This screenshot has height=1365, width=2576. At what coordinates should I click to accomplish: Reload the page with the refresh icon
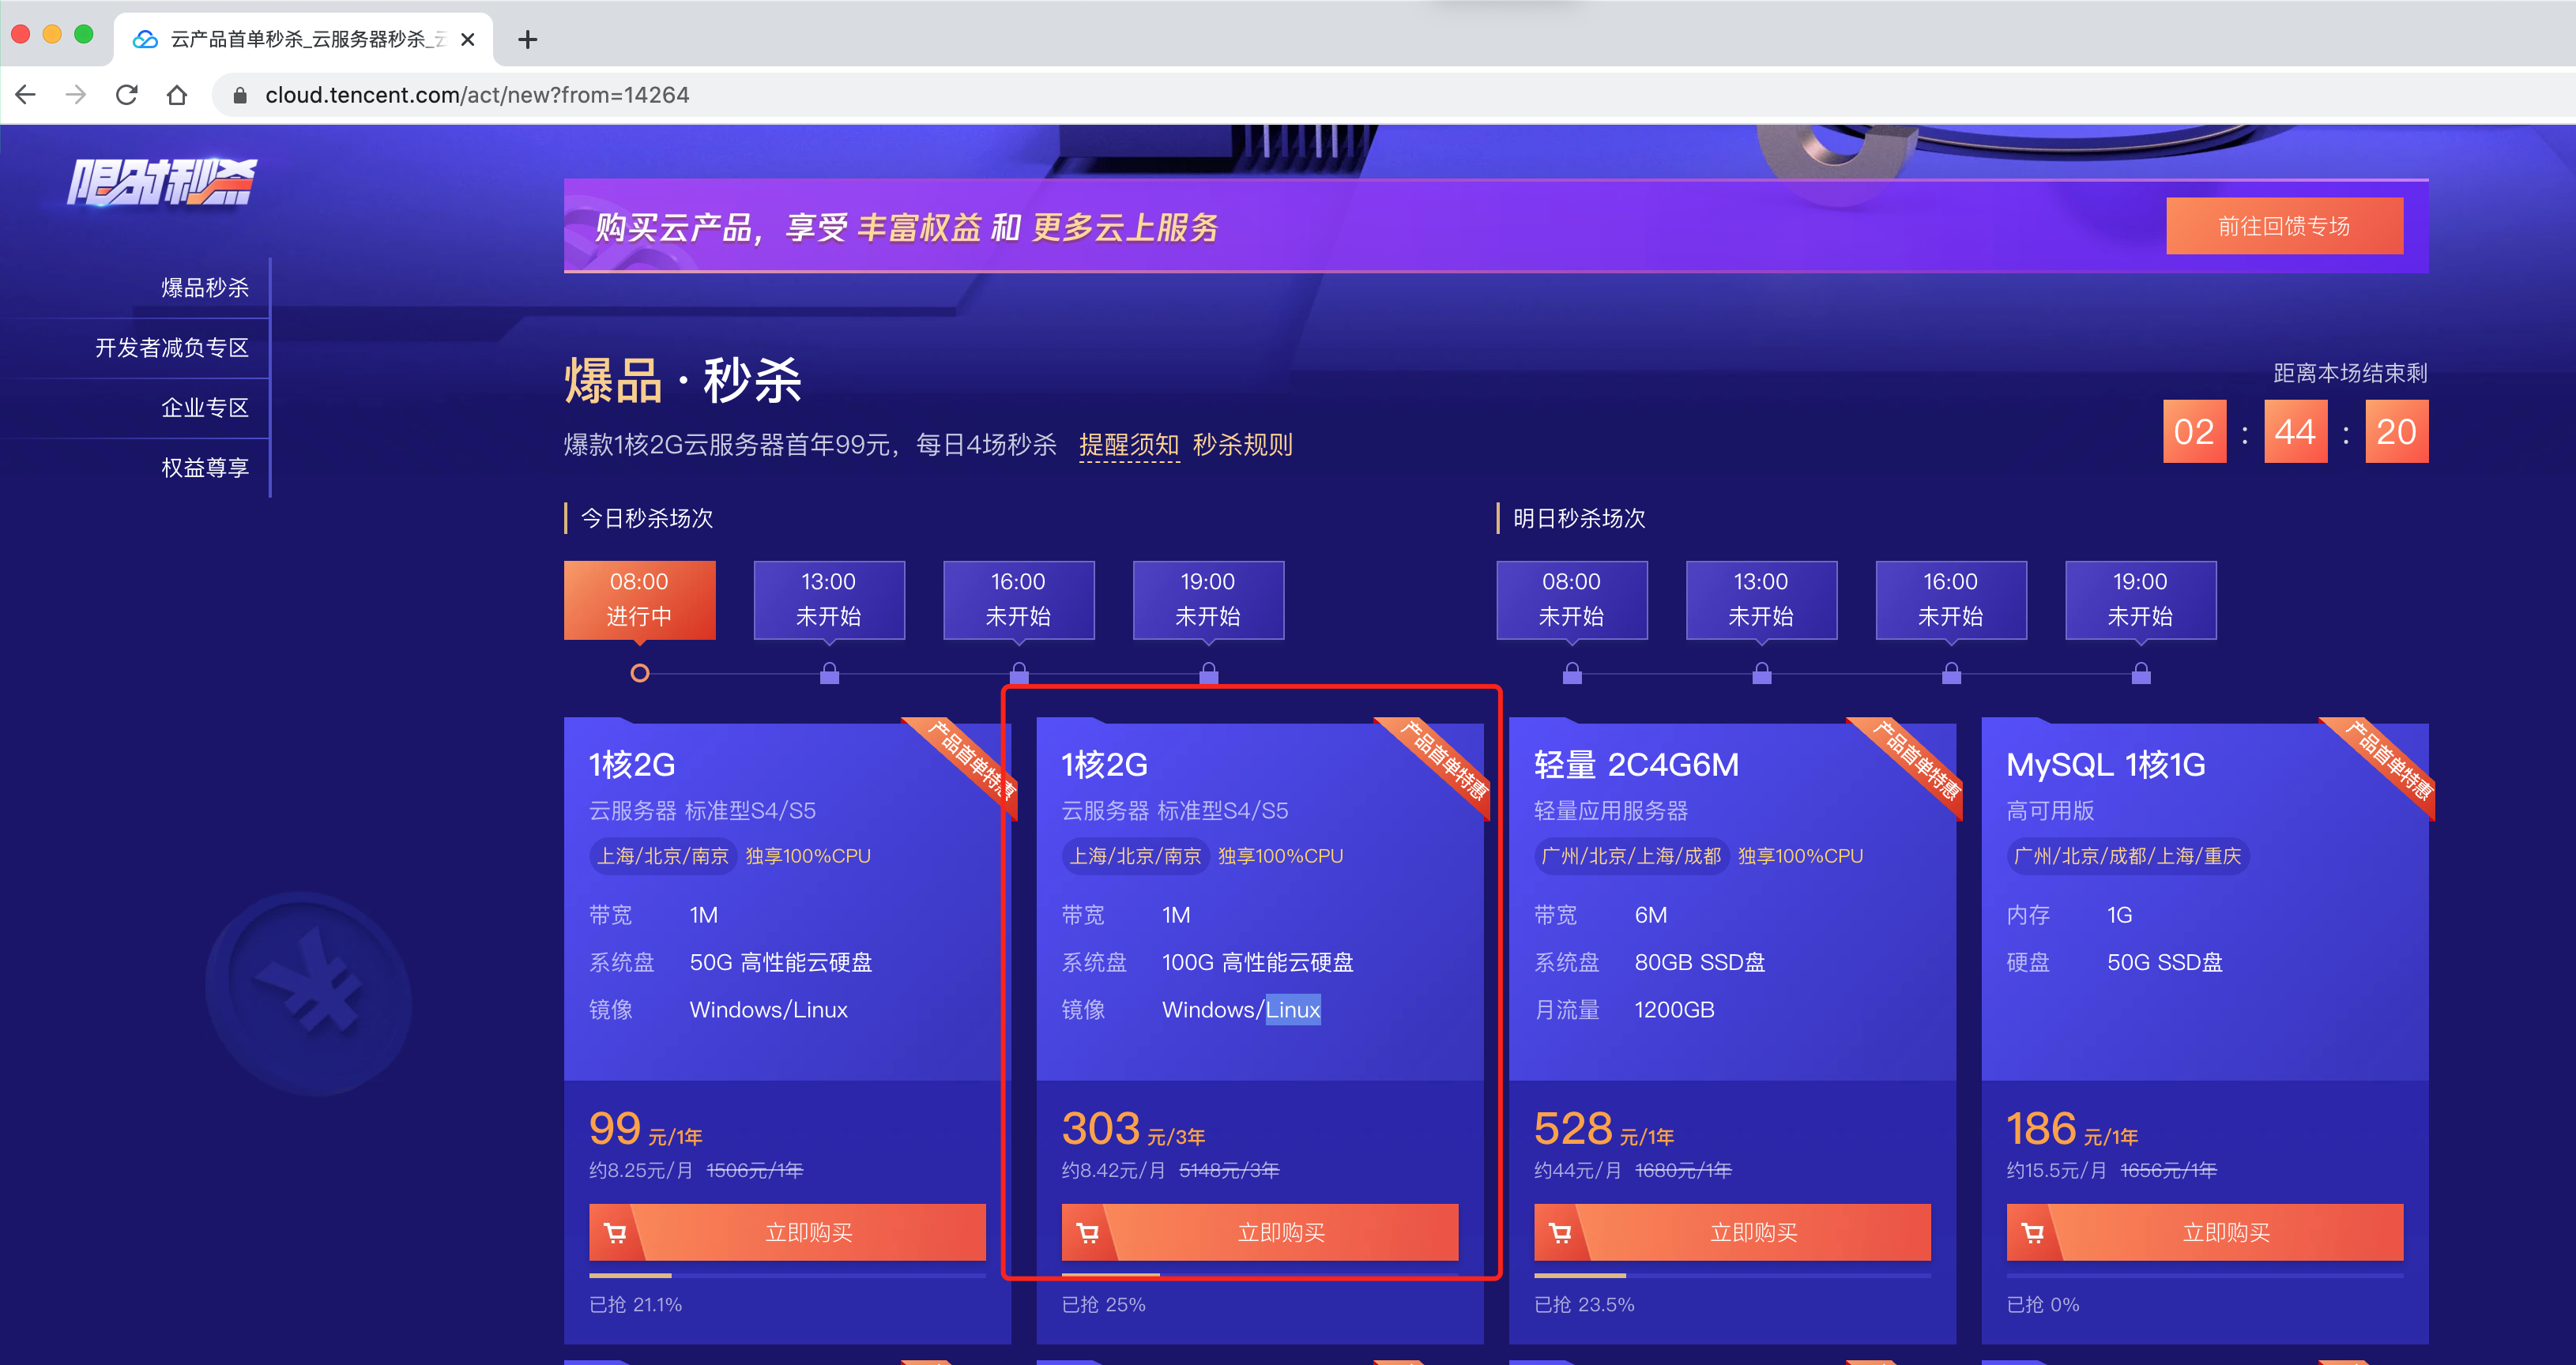click(x=127, y=95)
